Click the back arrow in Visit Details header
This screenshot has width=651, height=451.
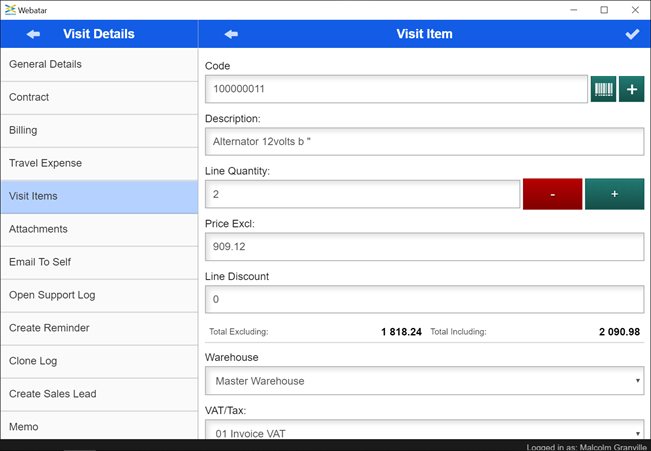[33, 34]
